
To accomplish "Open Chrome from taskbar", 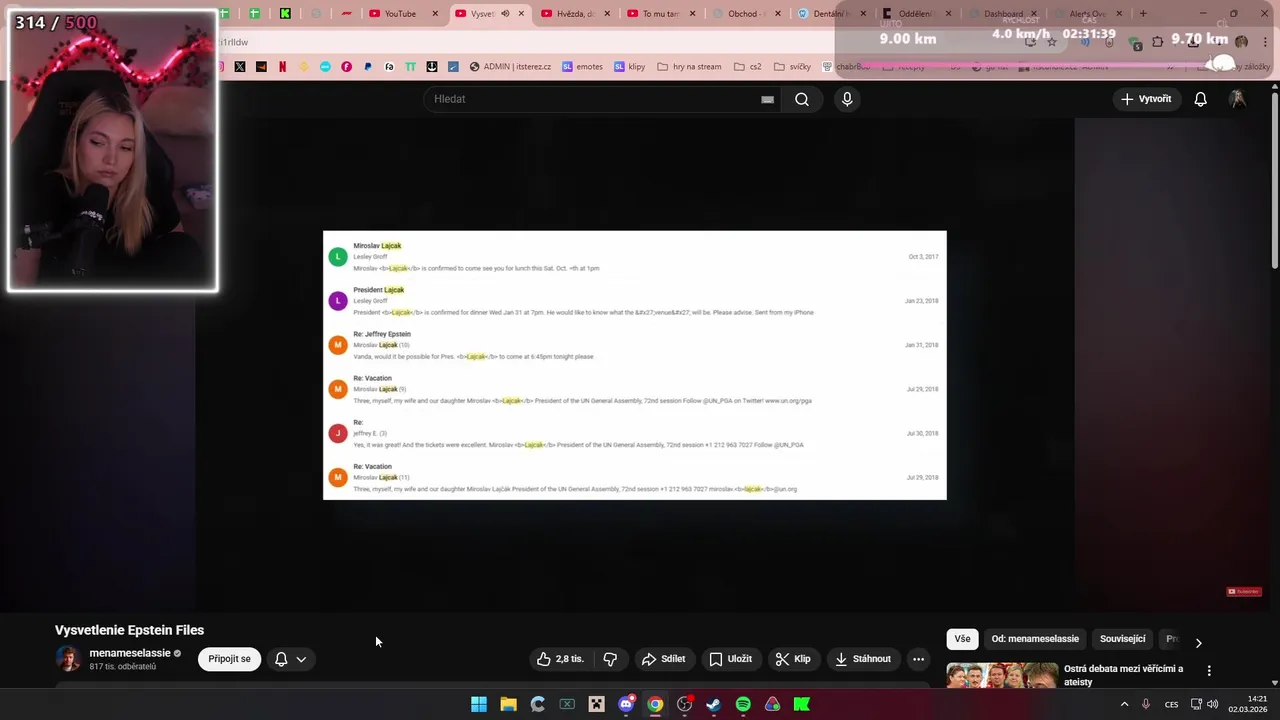I will click(655, 704).
